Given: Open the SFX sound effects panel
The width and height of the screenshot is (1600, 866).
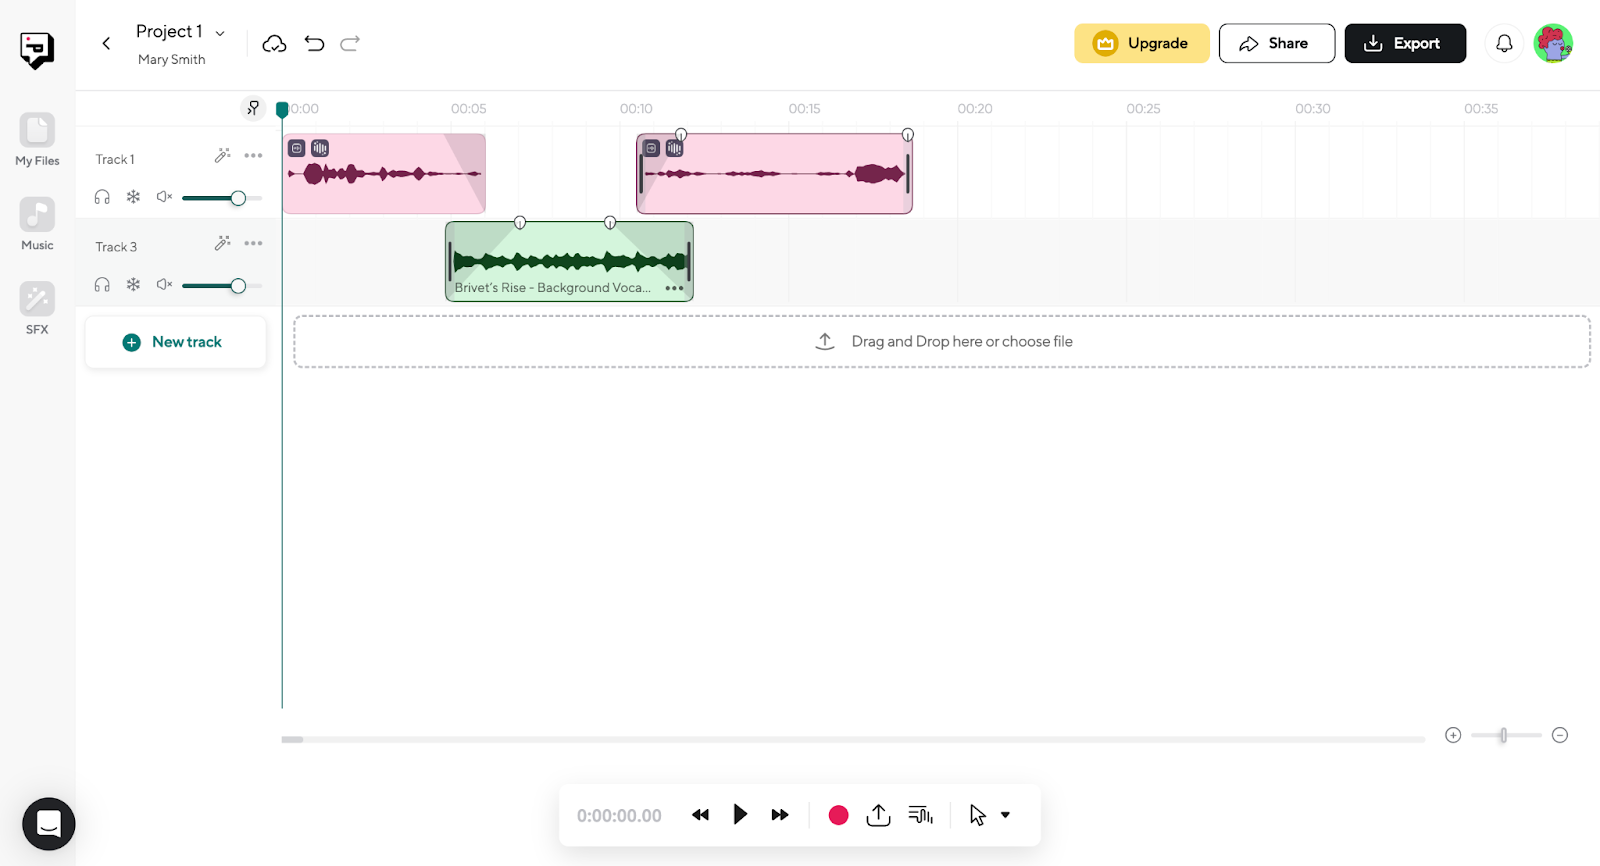Looking at the screenshot, I should tap(37, 308).
